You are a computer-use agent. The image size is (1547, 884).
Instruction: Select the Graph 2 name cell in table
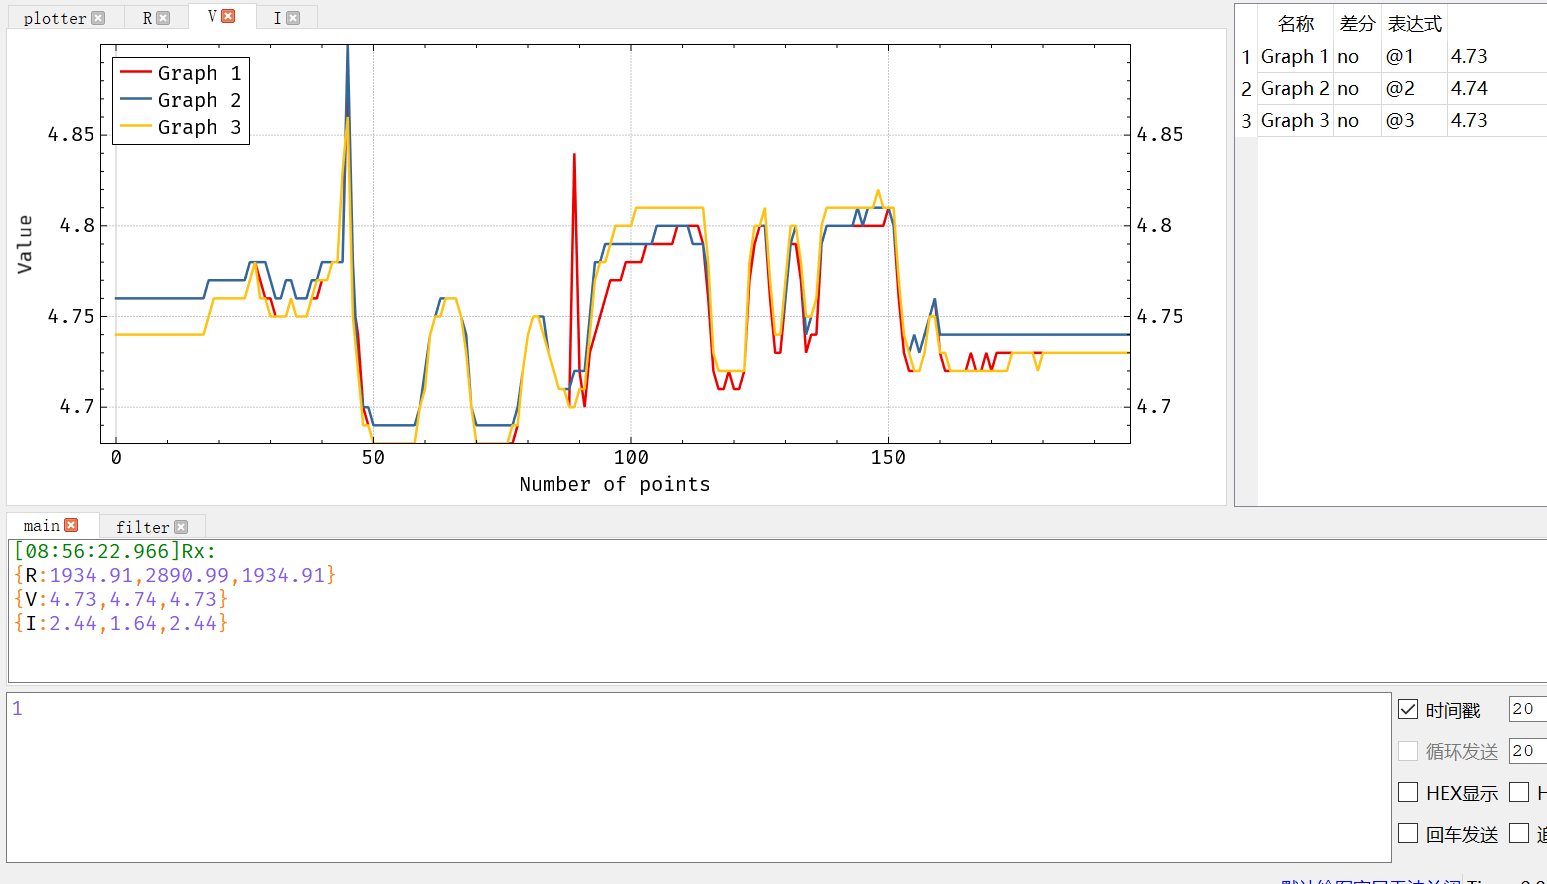tap(1295, 88)
